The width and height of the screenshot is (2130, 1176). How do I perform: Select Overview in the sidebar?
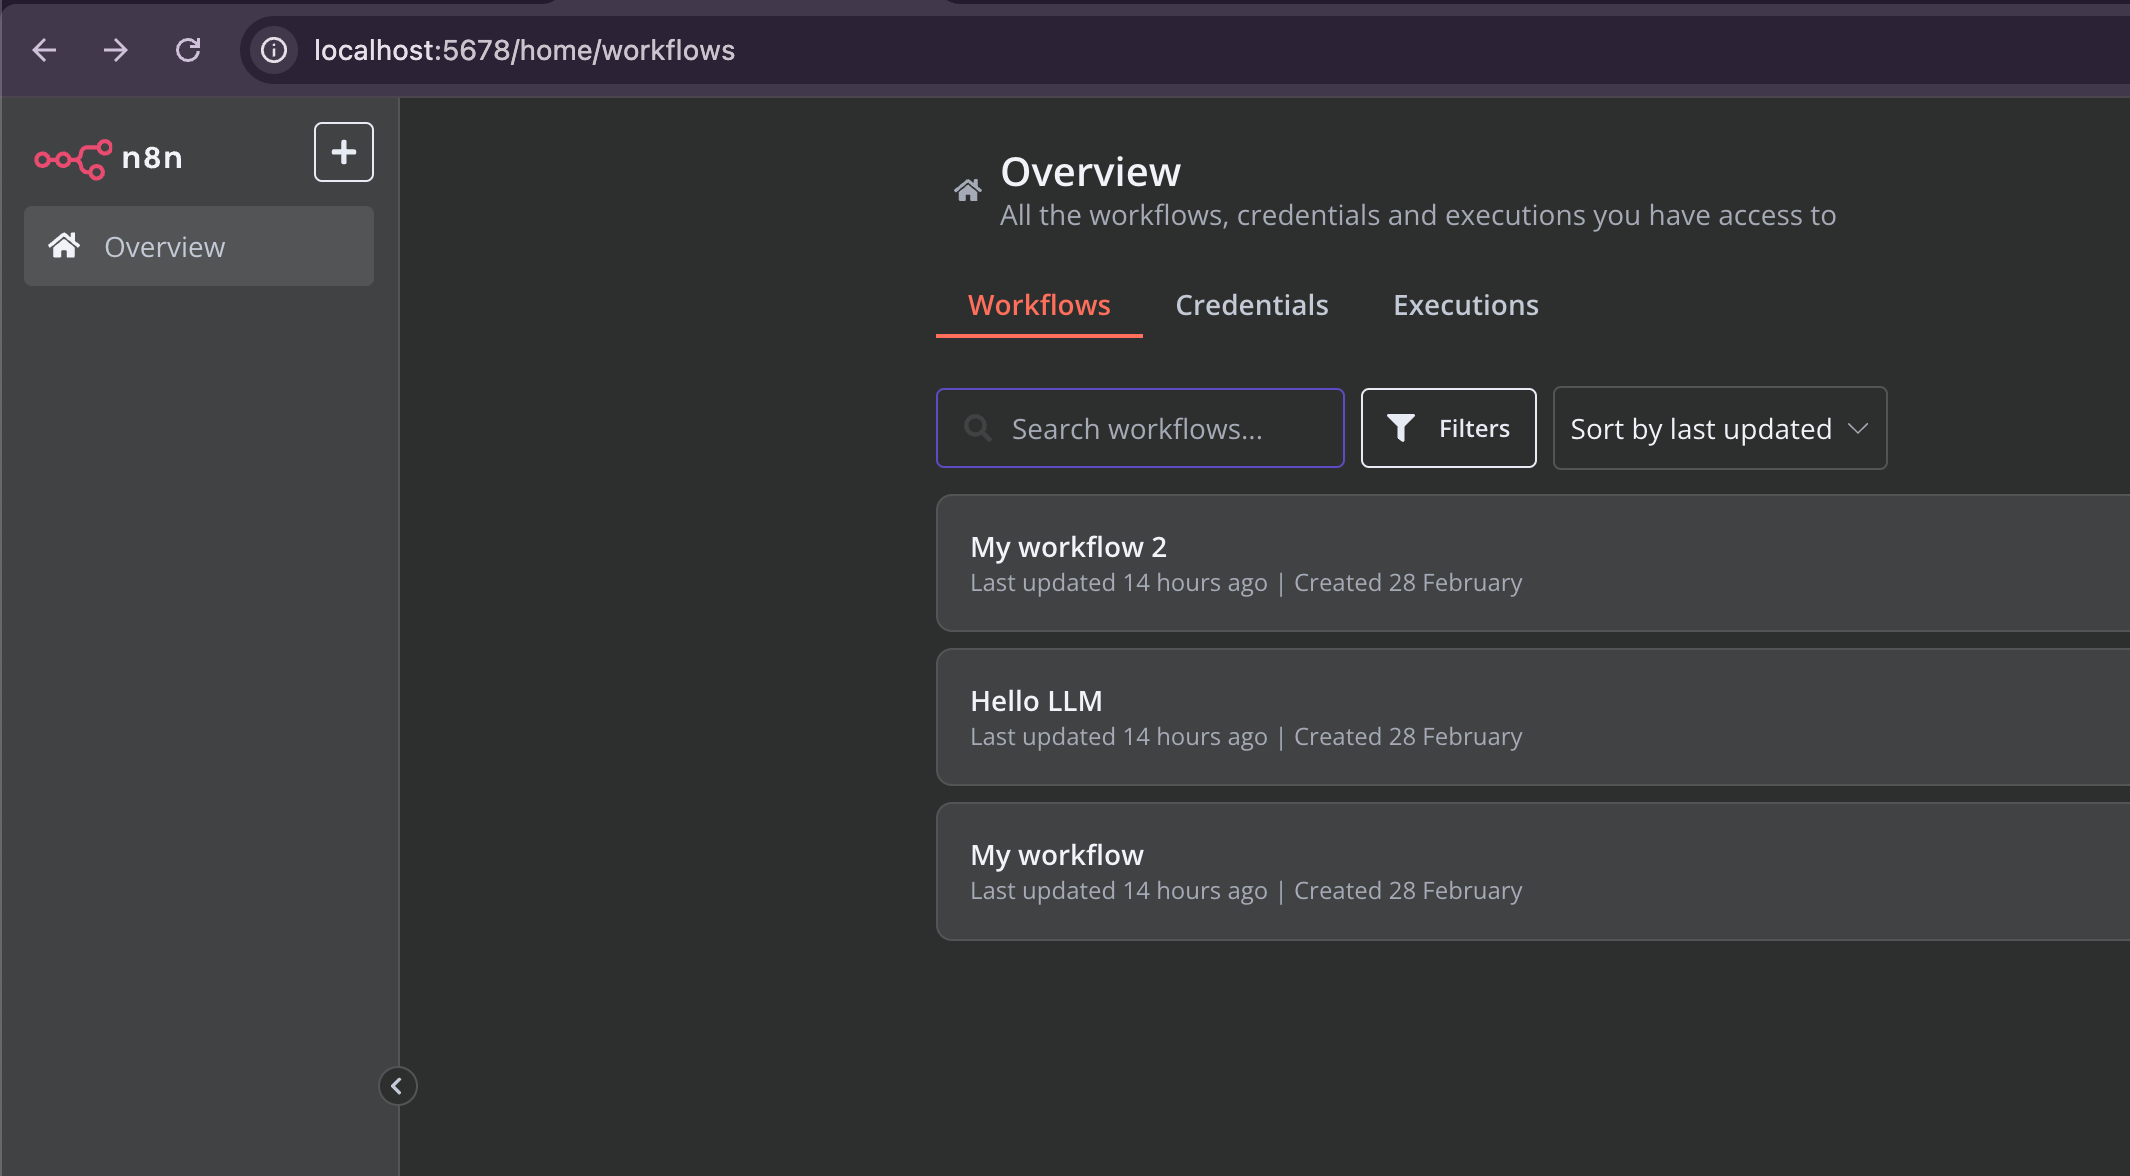(x=199, y=246)
